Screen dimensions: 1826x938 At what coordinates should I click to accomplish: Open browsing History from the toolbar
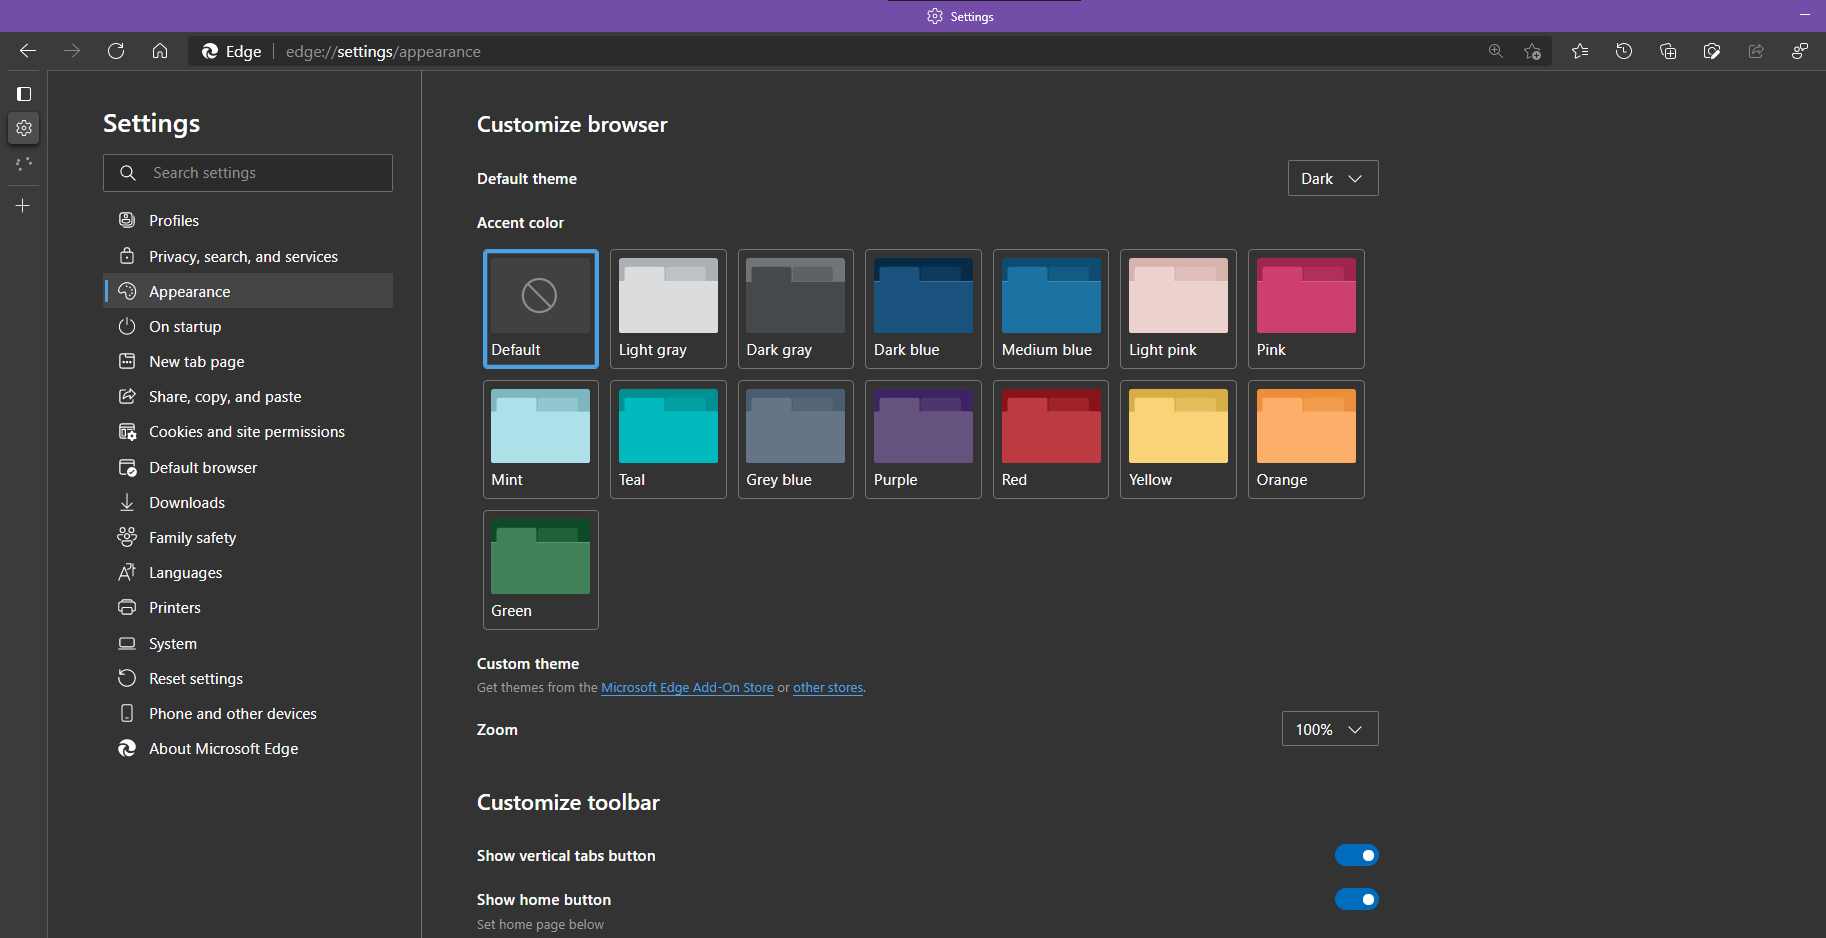pos(1623,51)
